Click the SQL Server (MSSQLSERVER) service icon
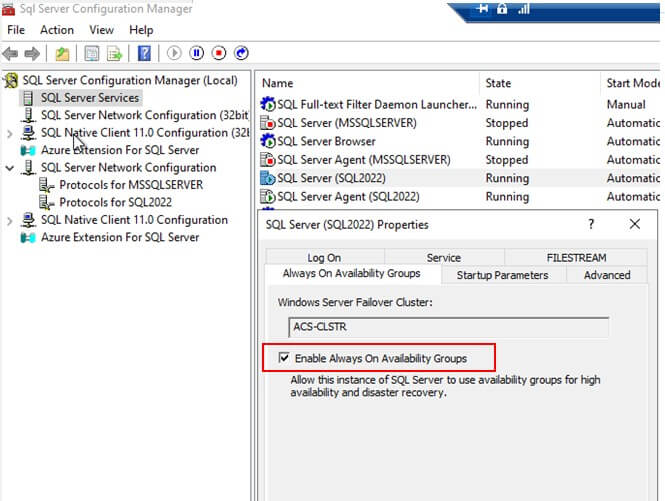The width and height of the screenshot is (665, 501). (268, 123)
